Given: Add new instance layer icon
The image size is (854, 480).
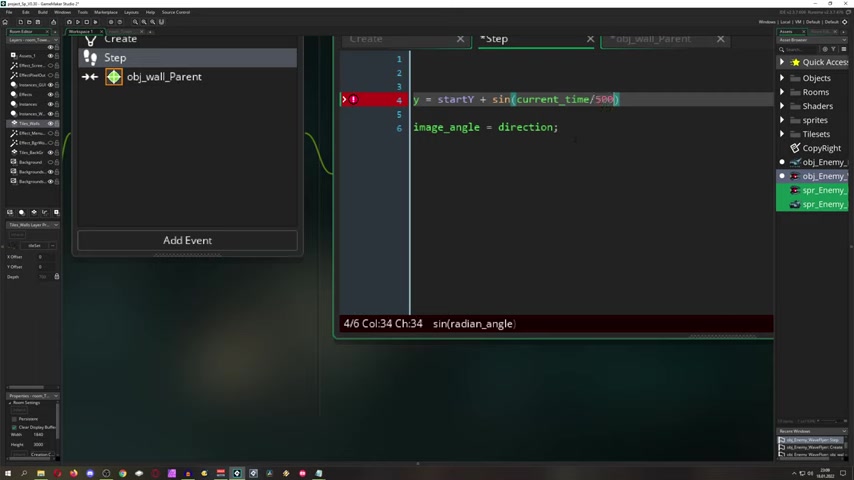Looking at the screenshot, I should click(22, 212).
